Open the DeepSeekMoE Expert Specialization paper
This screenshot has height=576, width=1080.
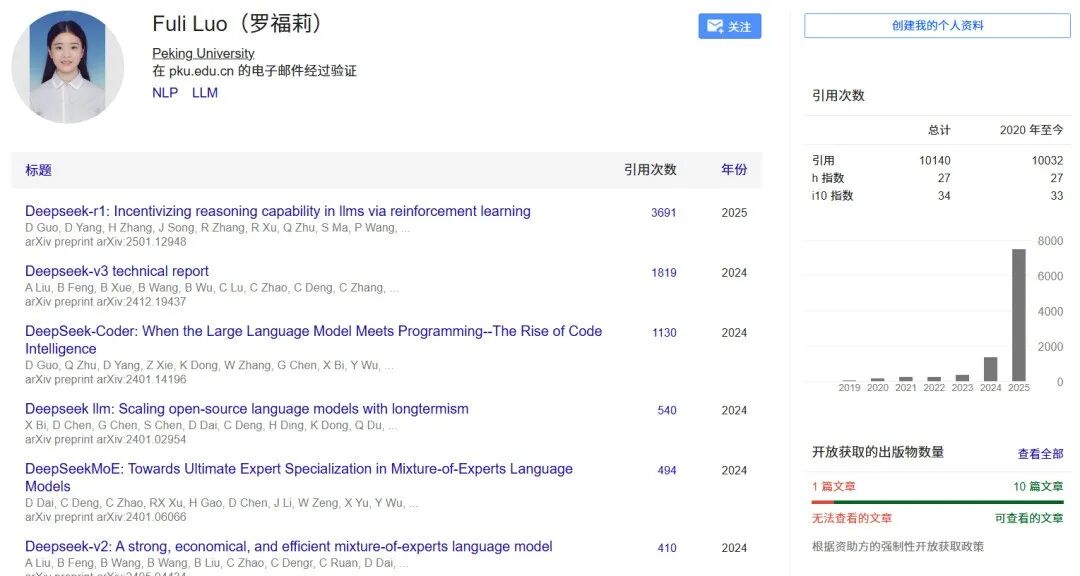pyautogui.click(x=299, y=477)
